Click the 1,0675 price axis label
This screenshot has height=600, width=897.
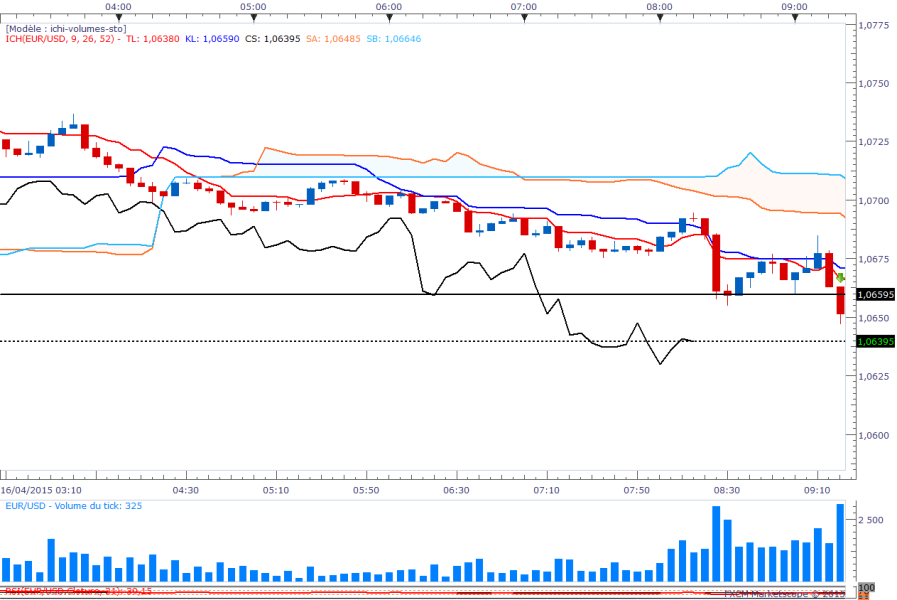click(x=874, y=259)
